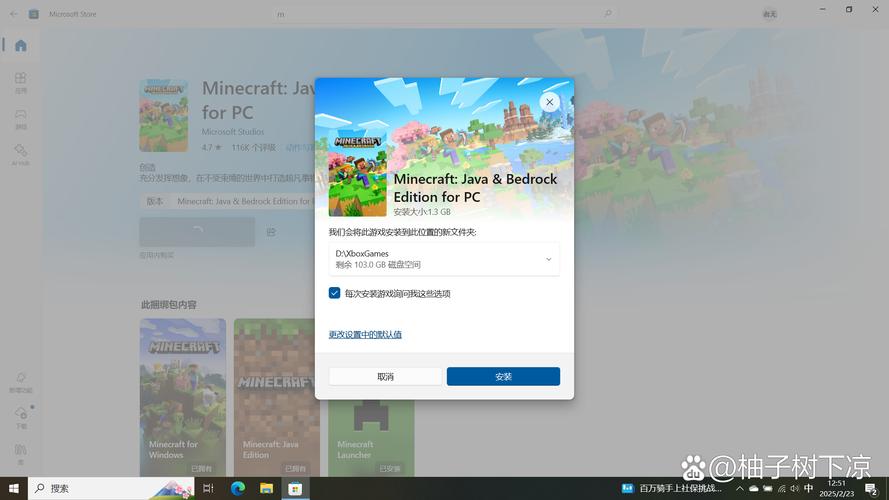Open the Downloads section in the sidebar
This screenshot has width=889, height=500.
tap(21, 417)
